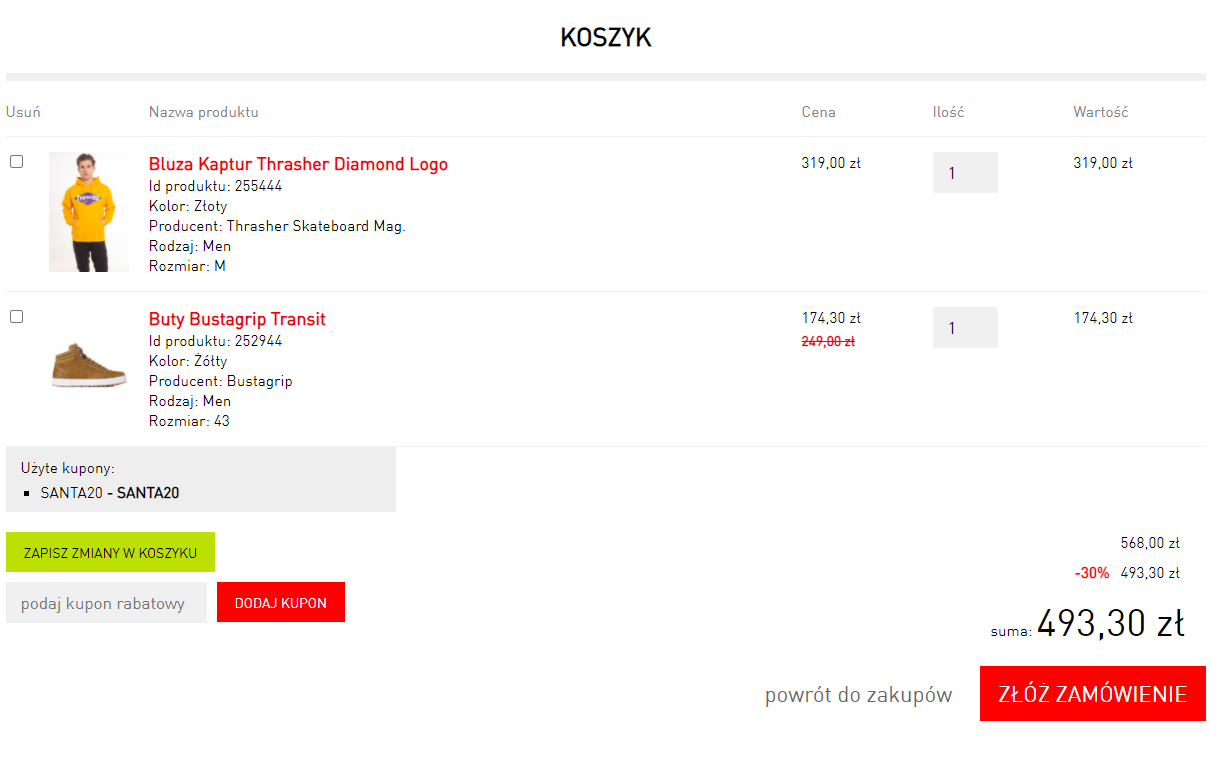Screen dimensions: 1219x757
Task: Click Złóż zamówienie to place order
Action: point(1093,694)
